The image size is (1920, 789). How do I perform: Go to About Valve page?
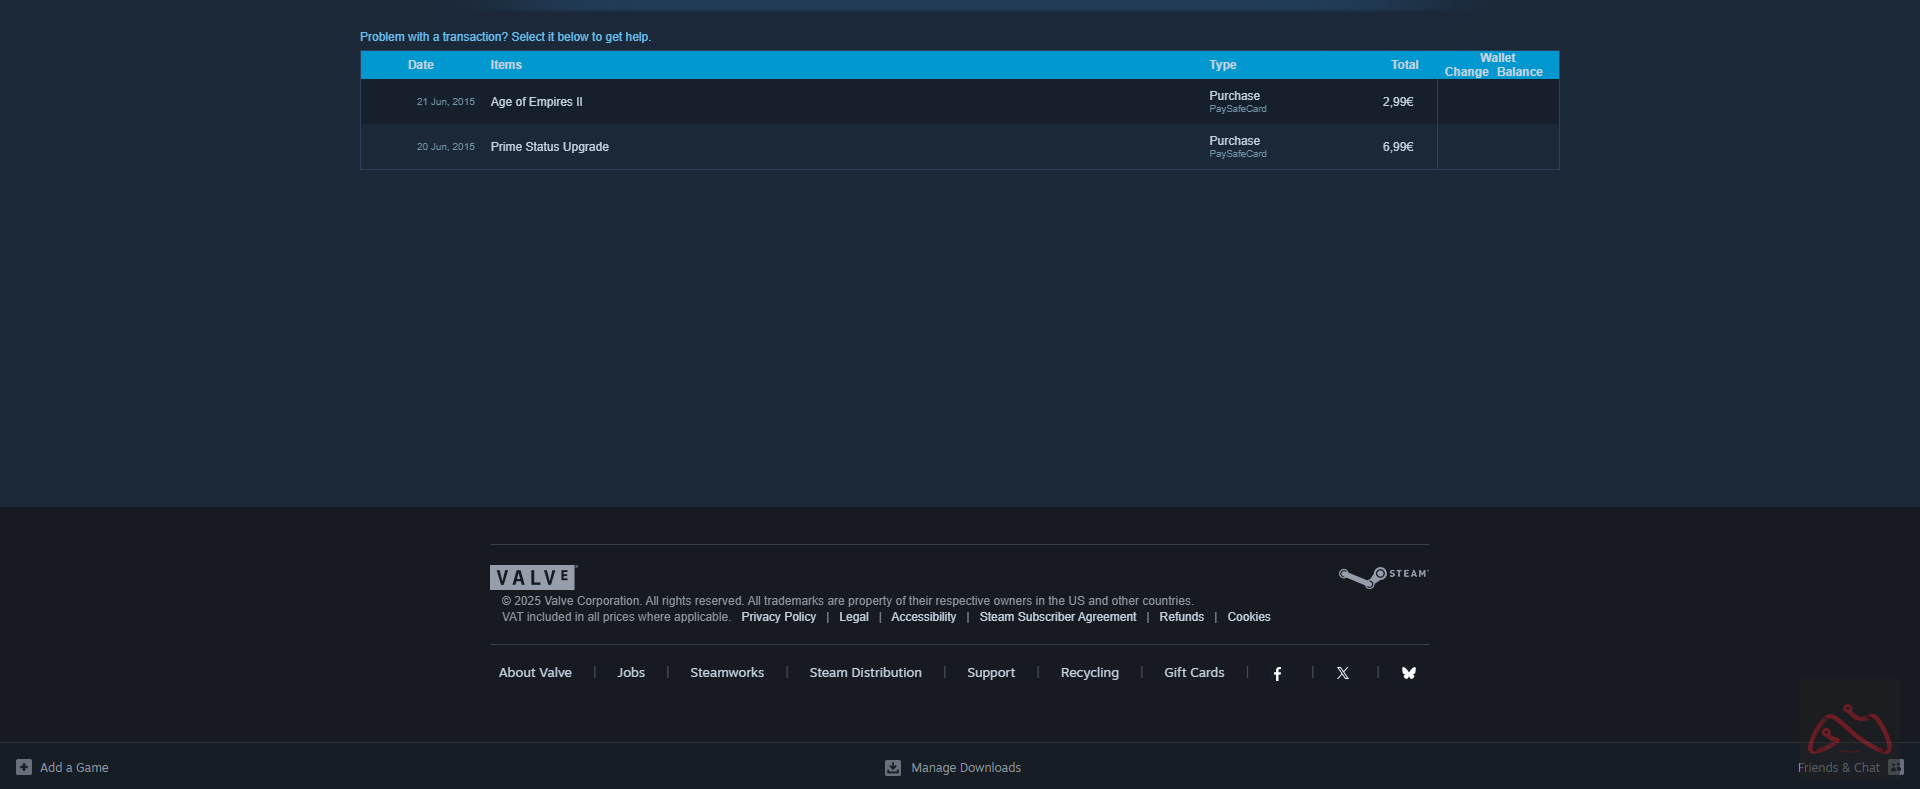[535, 673]
